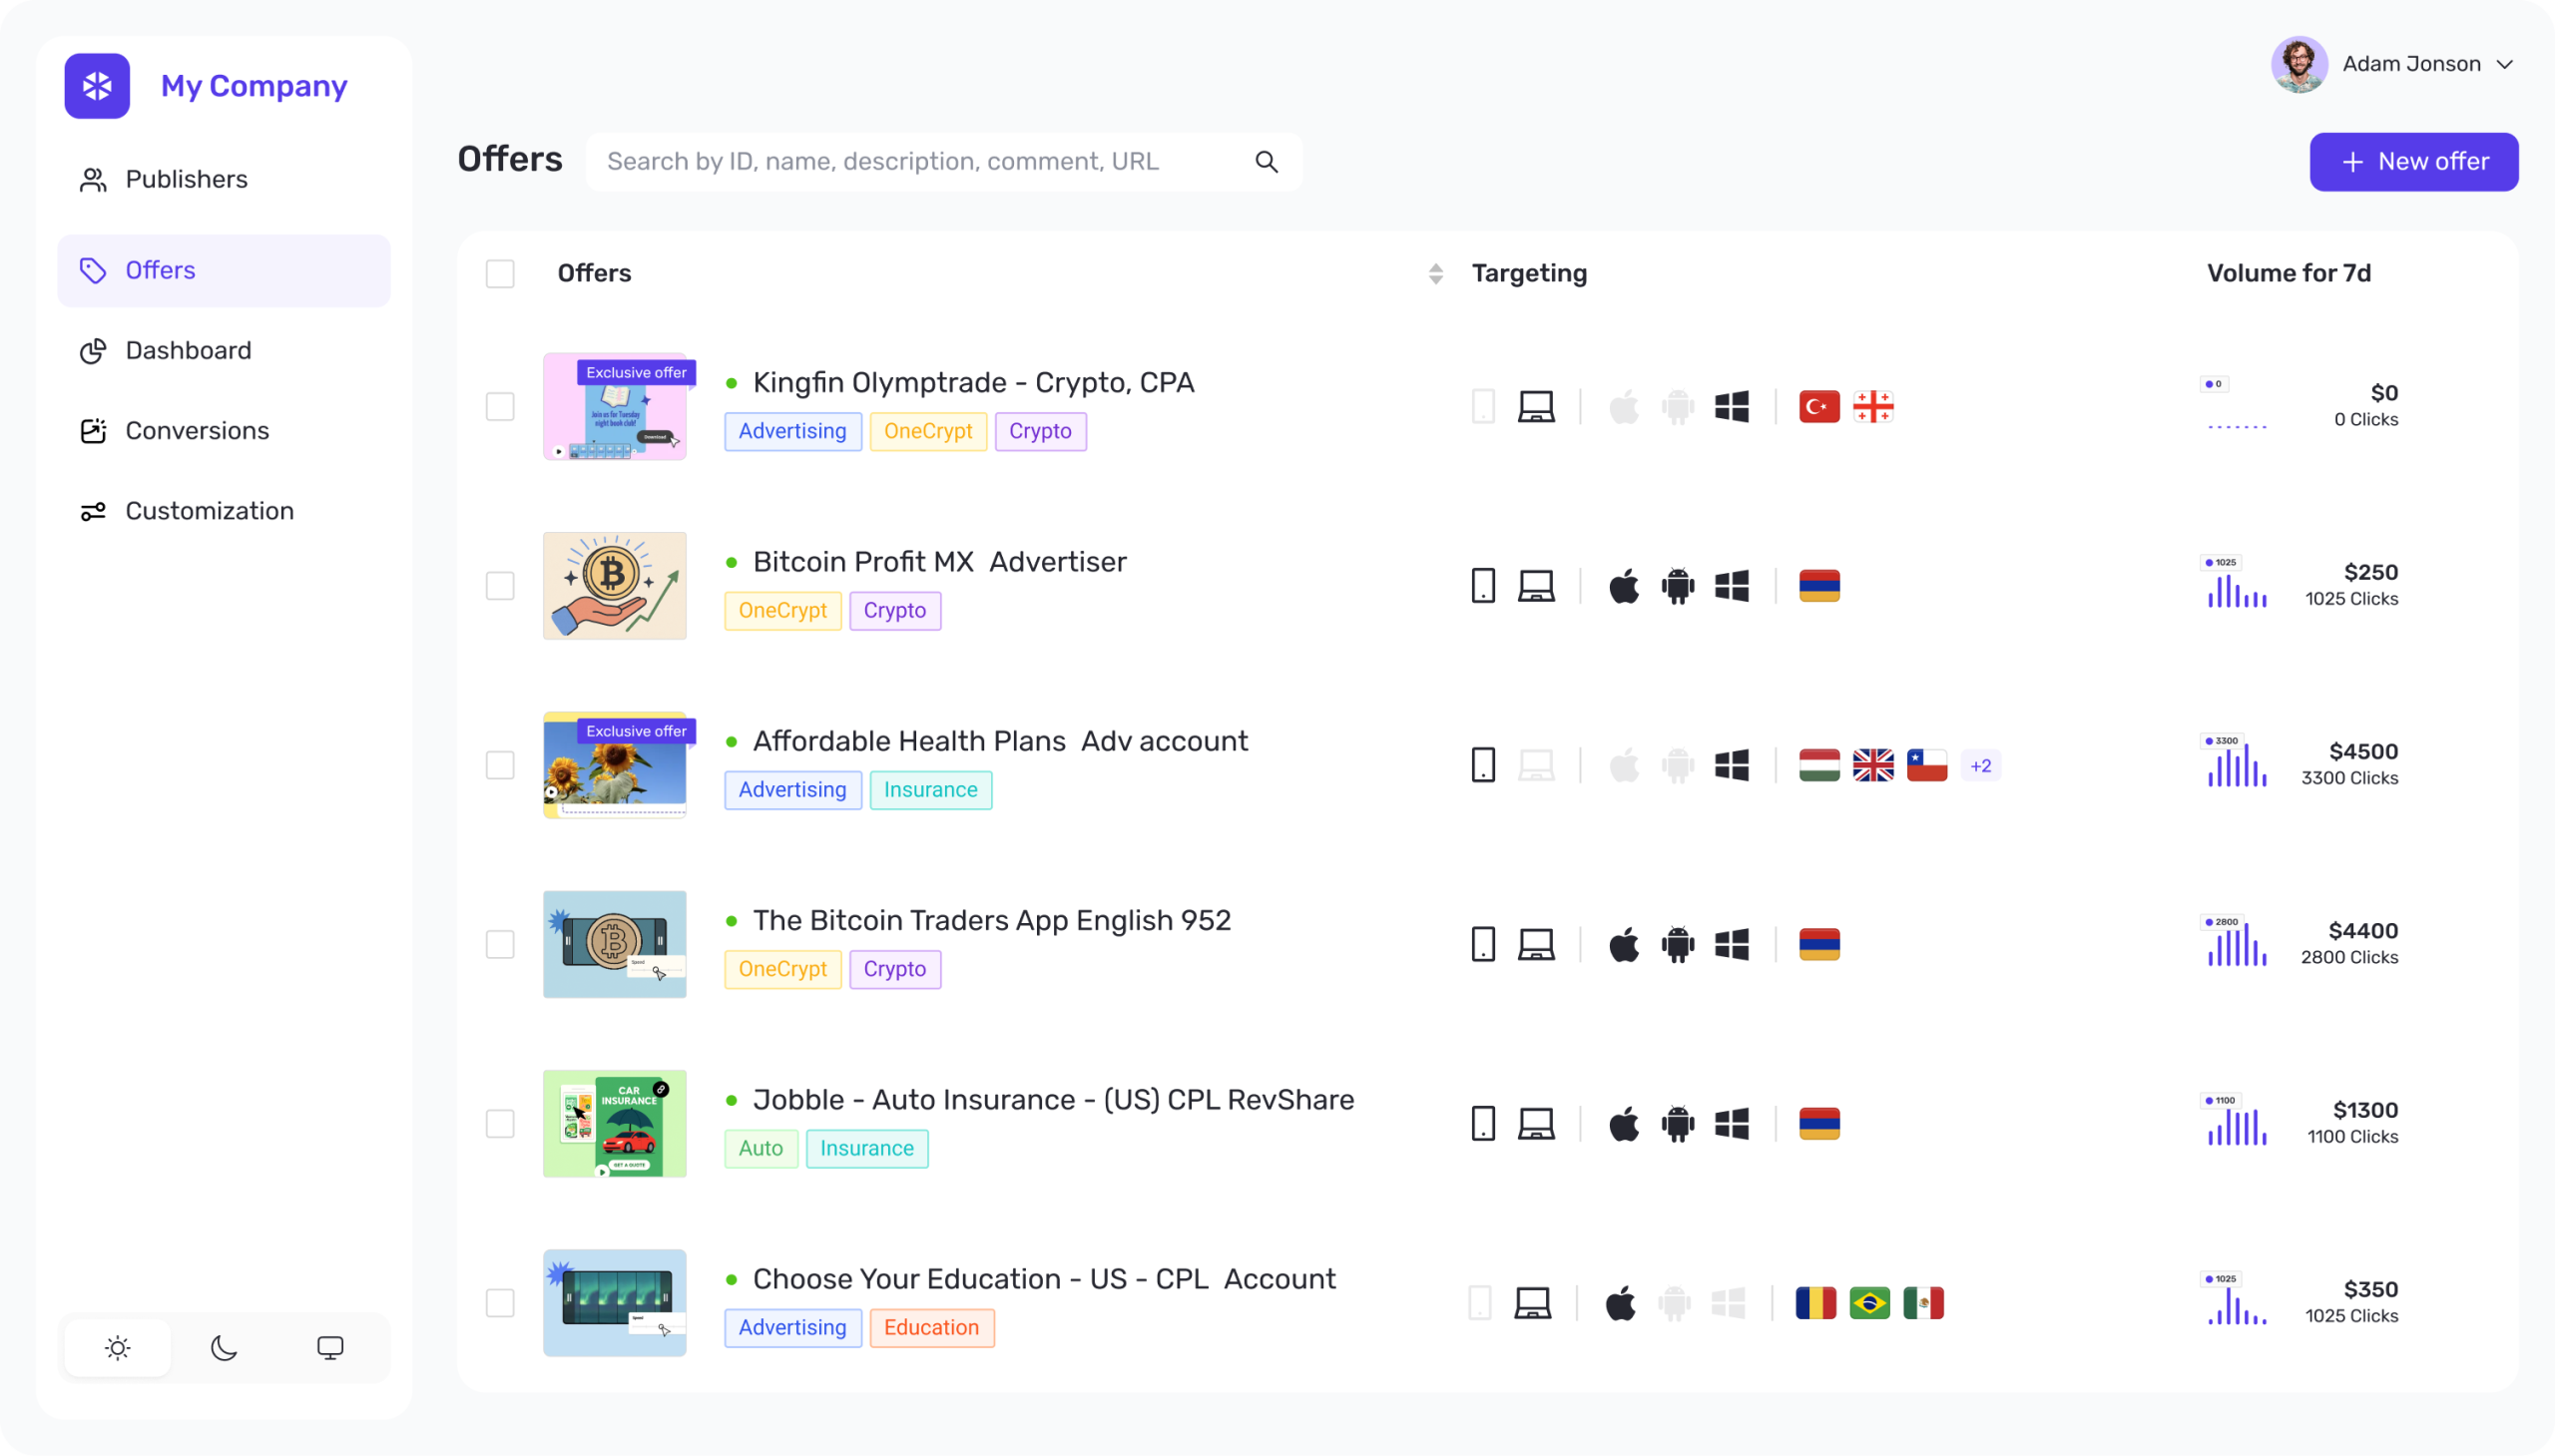Sort the Offers column with arrows
The width and height of the screenshot is (2555, 1456).
tap(1435, 274)
